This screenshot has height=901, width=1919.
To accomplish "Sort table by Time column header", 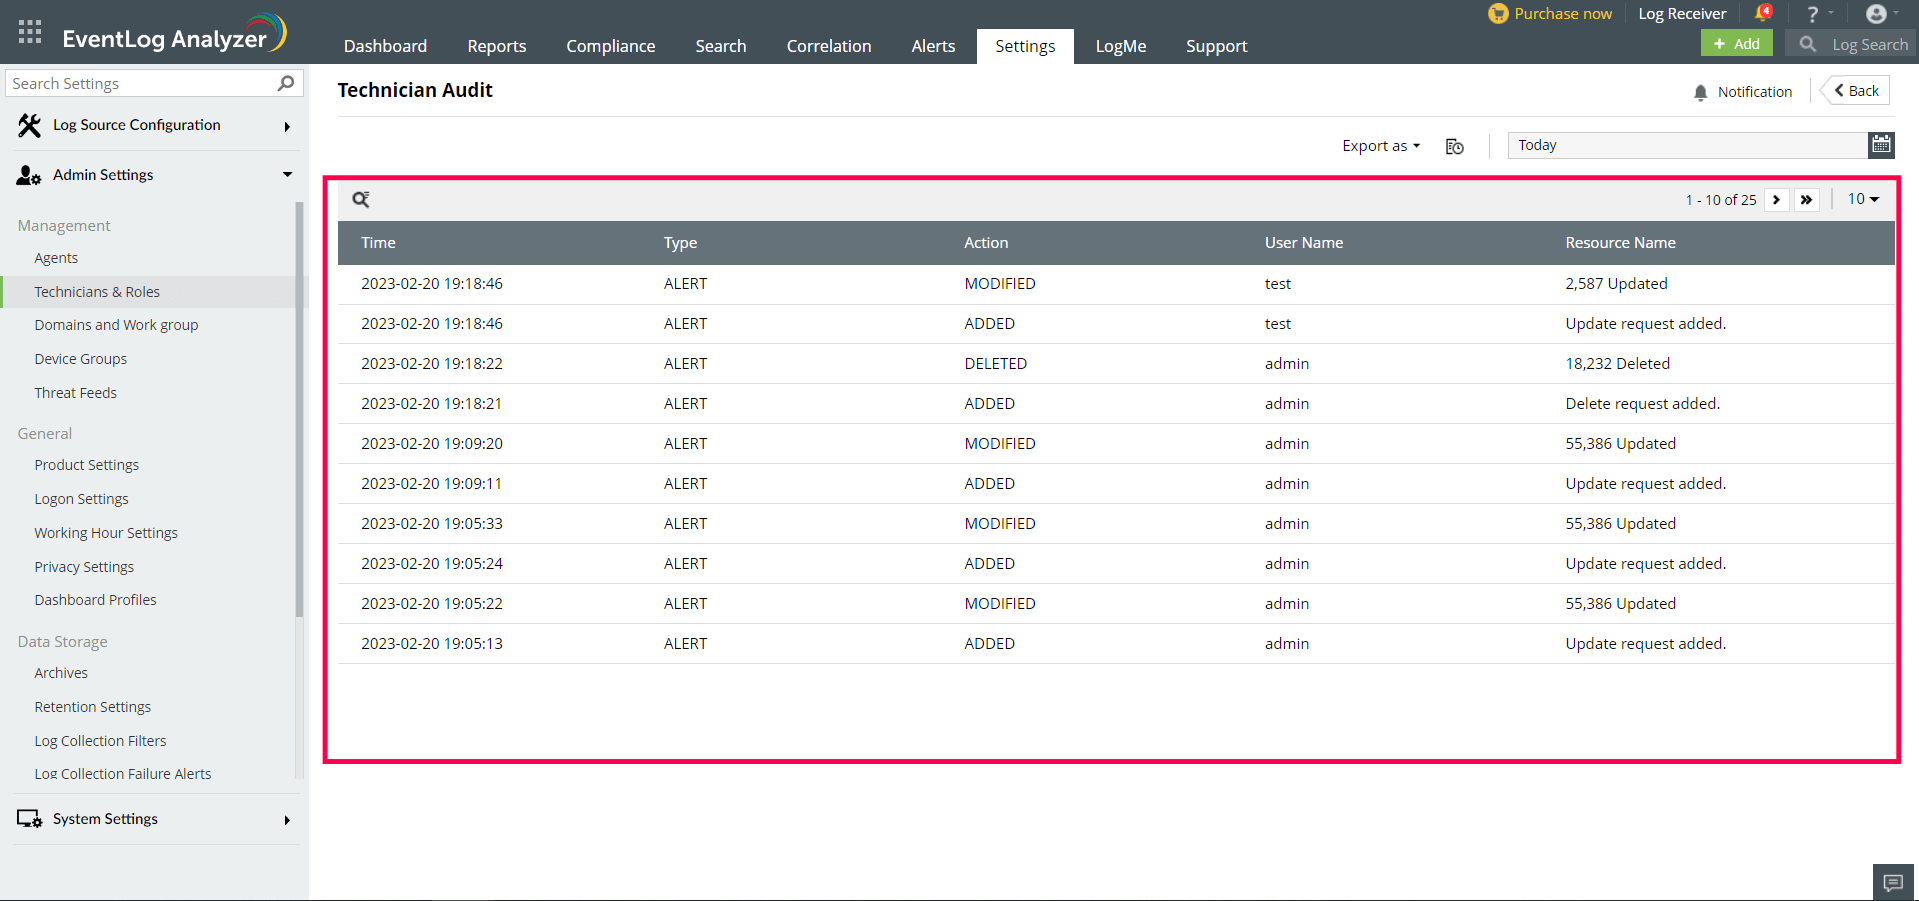I will tap(378, 243).
